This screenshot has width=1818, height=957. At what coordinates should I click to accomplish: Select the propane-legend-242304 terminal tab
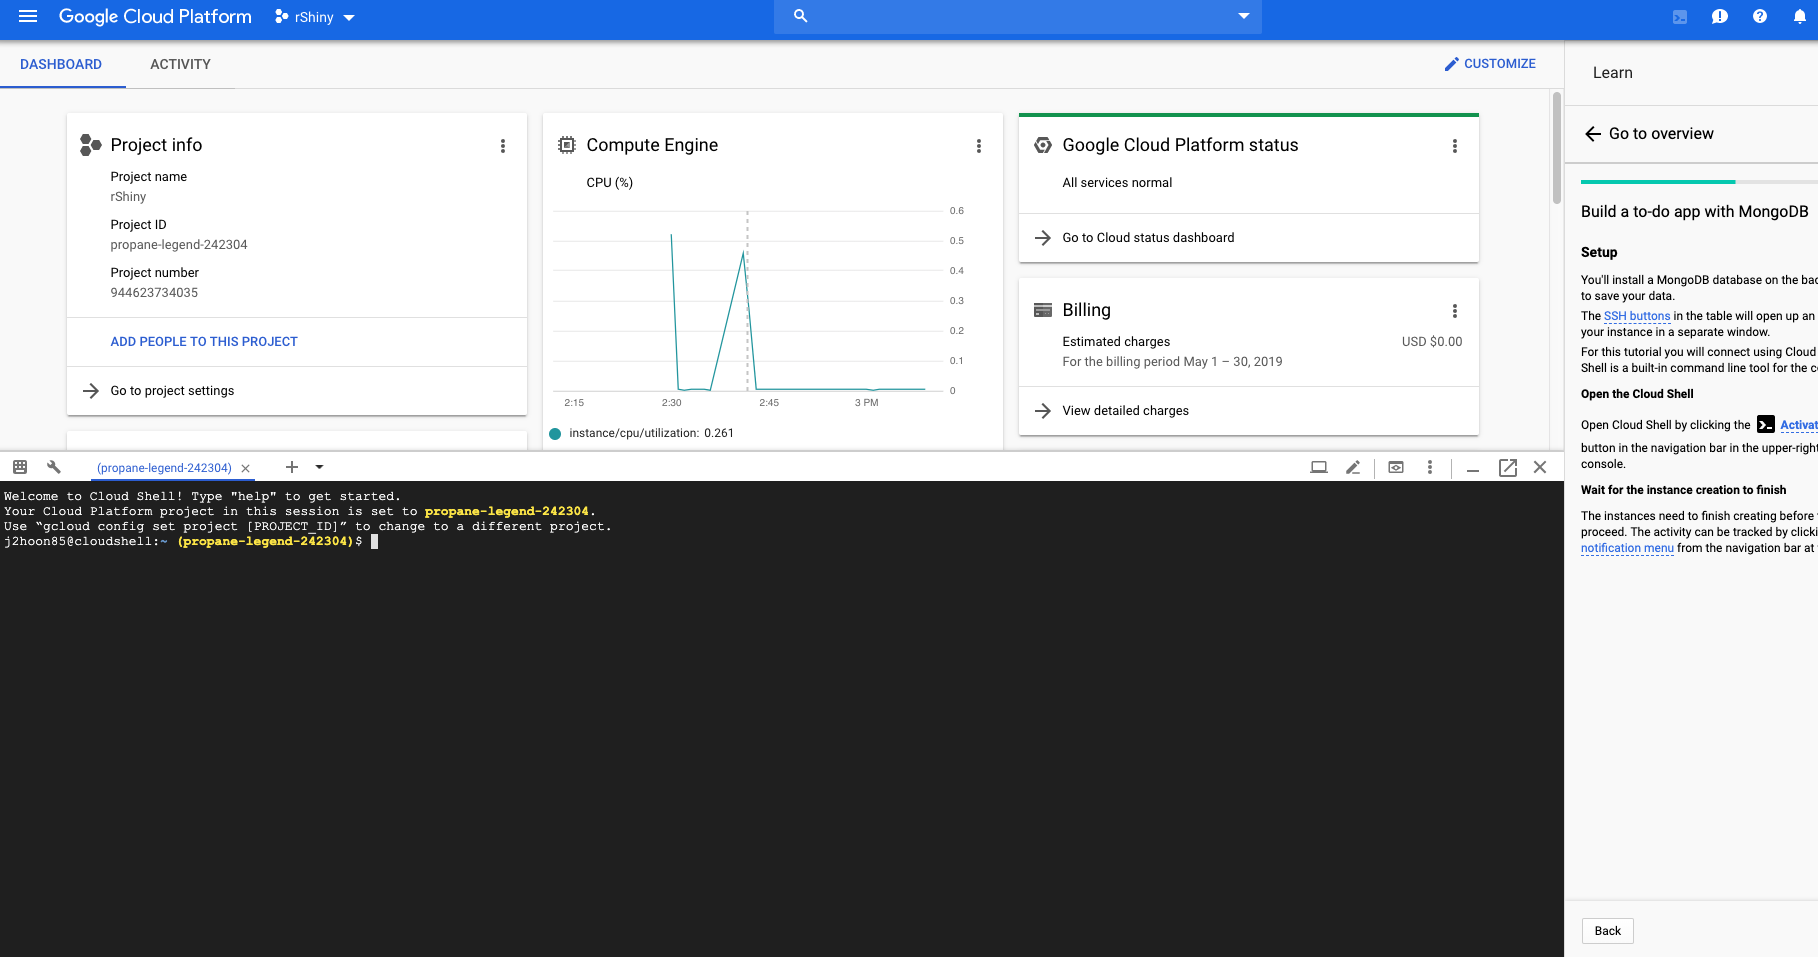[164, 468]
